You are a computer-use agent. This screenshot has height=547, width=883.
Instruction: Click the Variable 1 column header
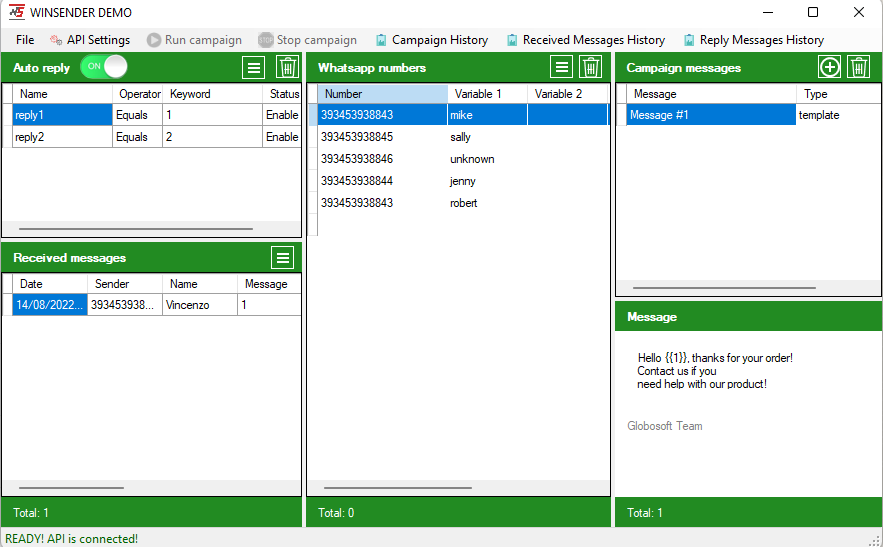point(488,94)
